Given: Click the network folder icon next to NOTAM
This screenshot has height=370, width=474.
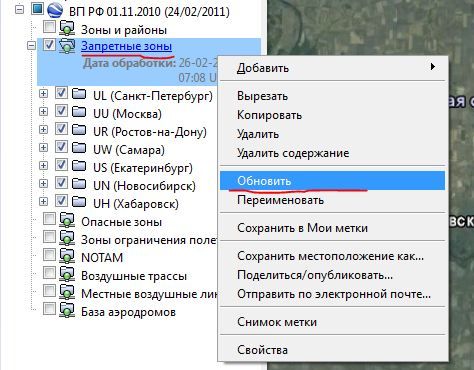Looking at the screenshot, I should (x=67, y=257).
